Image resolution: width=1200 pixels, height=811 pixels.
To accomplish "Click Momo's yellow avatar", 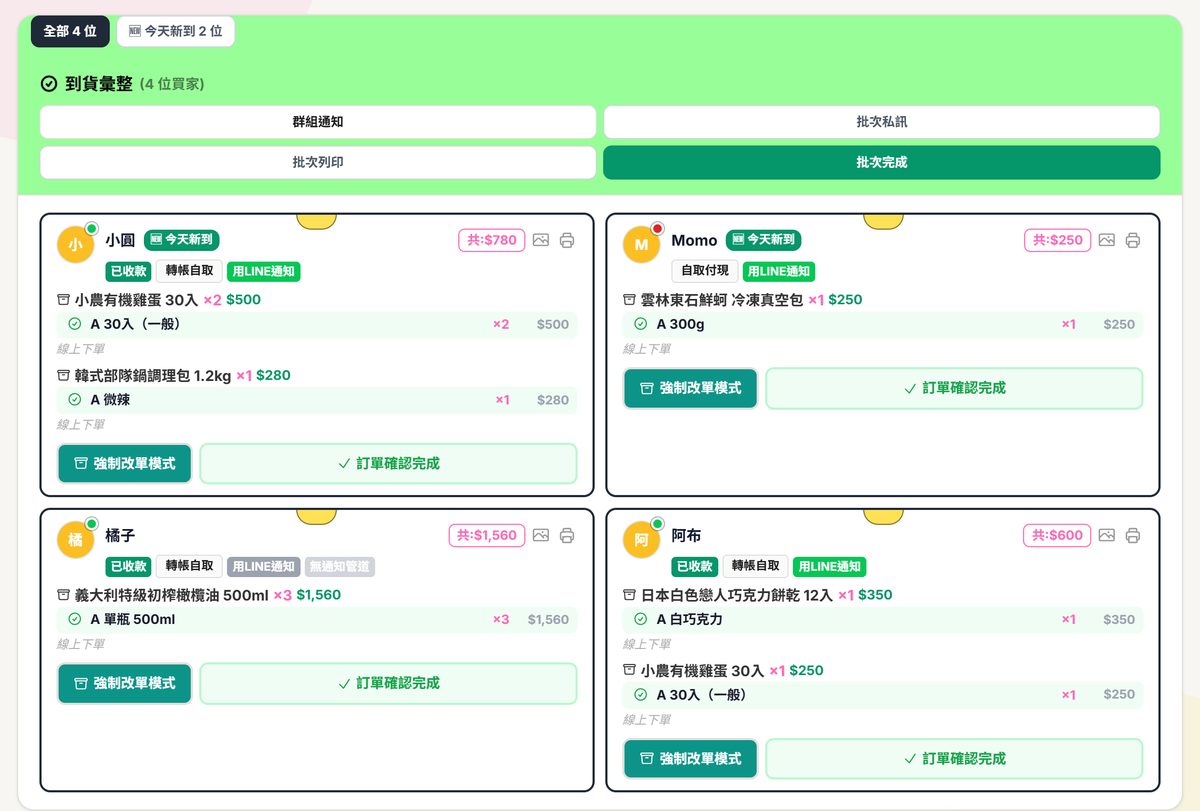I will (642, 245).
